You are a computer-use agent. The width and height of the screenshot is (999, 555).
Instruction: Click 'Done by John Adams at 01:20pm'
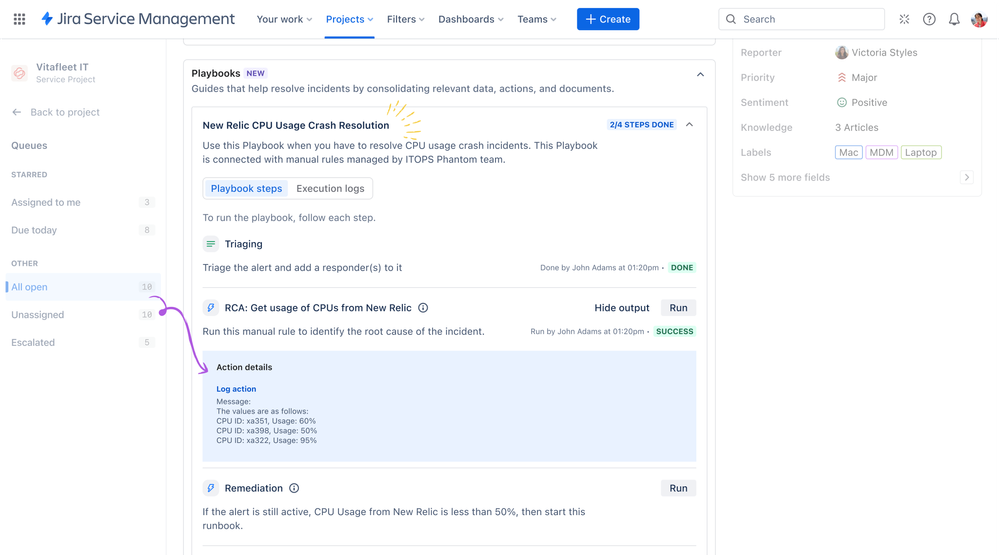point(600,268)
